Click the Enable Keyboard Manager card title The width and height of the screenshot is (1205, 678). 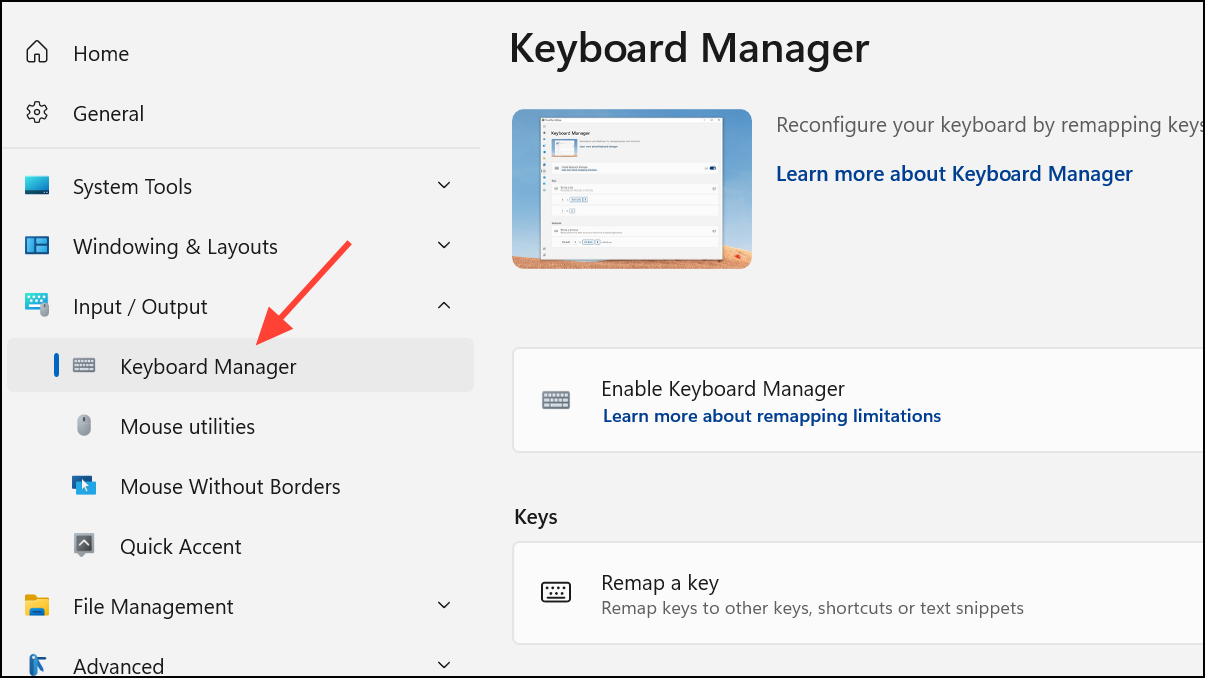click(x=723, y=389)
